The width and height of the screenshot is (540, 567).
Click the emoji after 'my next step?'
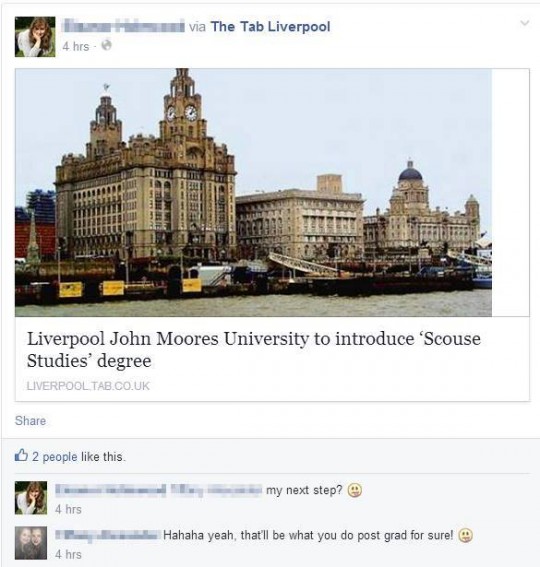[354, 491]
